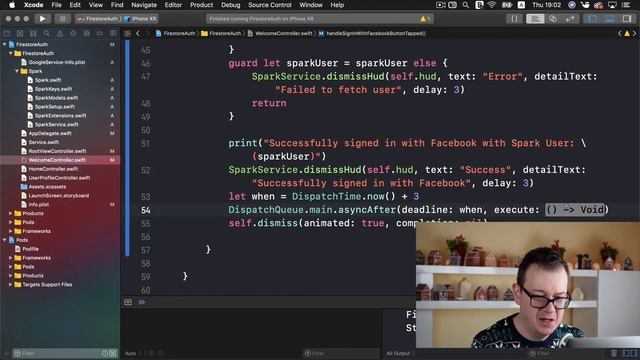Open the Report navigator icon
This screenshot has width=640, height=360.
tap(113, 33)
